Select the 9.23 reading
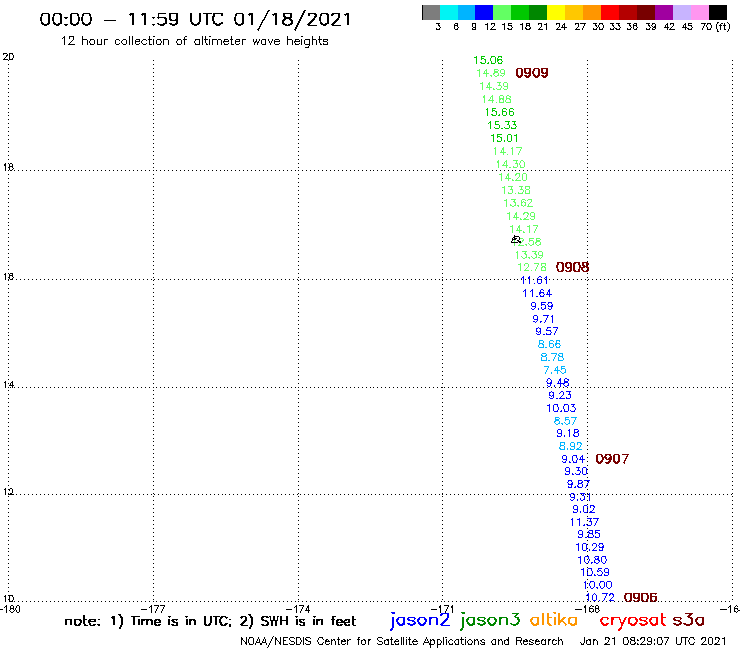740x650 pixels. (560, 396)
